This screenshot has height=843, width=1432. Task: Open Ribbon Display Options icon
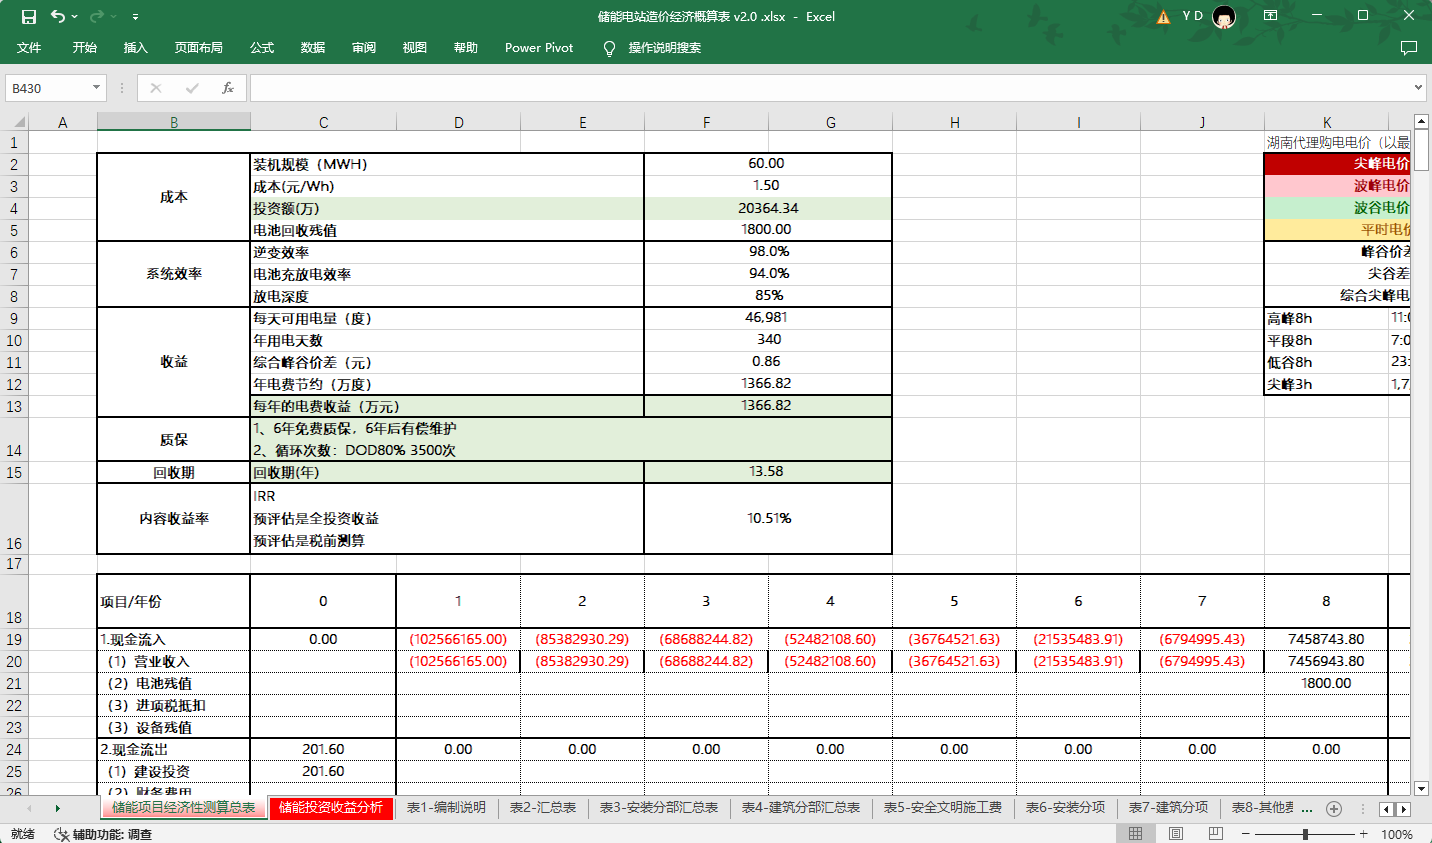(1270, 16)
